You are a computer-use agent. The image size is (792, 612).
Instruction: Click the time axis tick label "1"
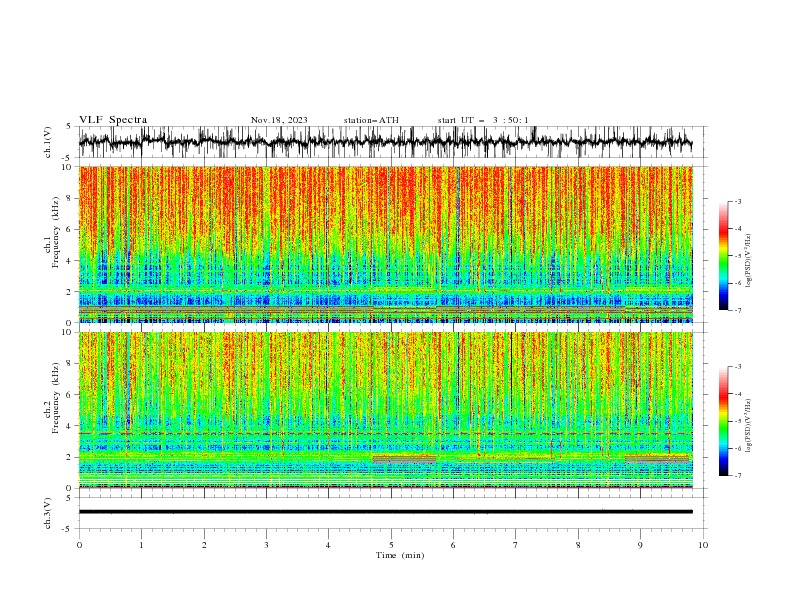(x=141, y=545)
